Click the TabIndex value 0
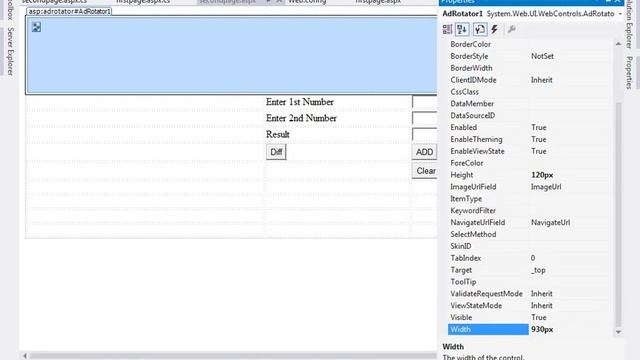This screenshot has height=360, width=640. click(x=533, y=258)
